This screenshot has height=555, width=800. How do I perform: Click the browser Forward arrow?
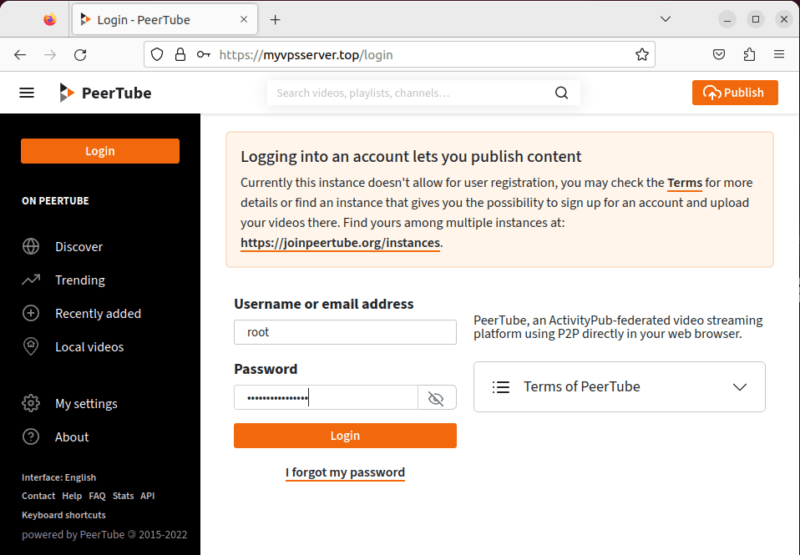point(50,55)
